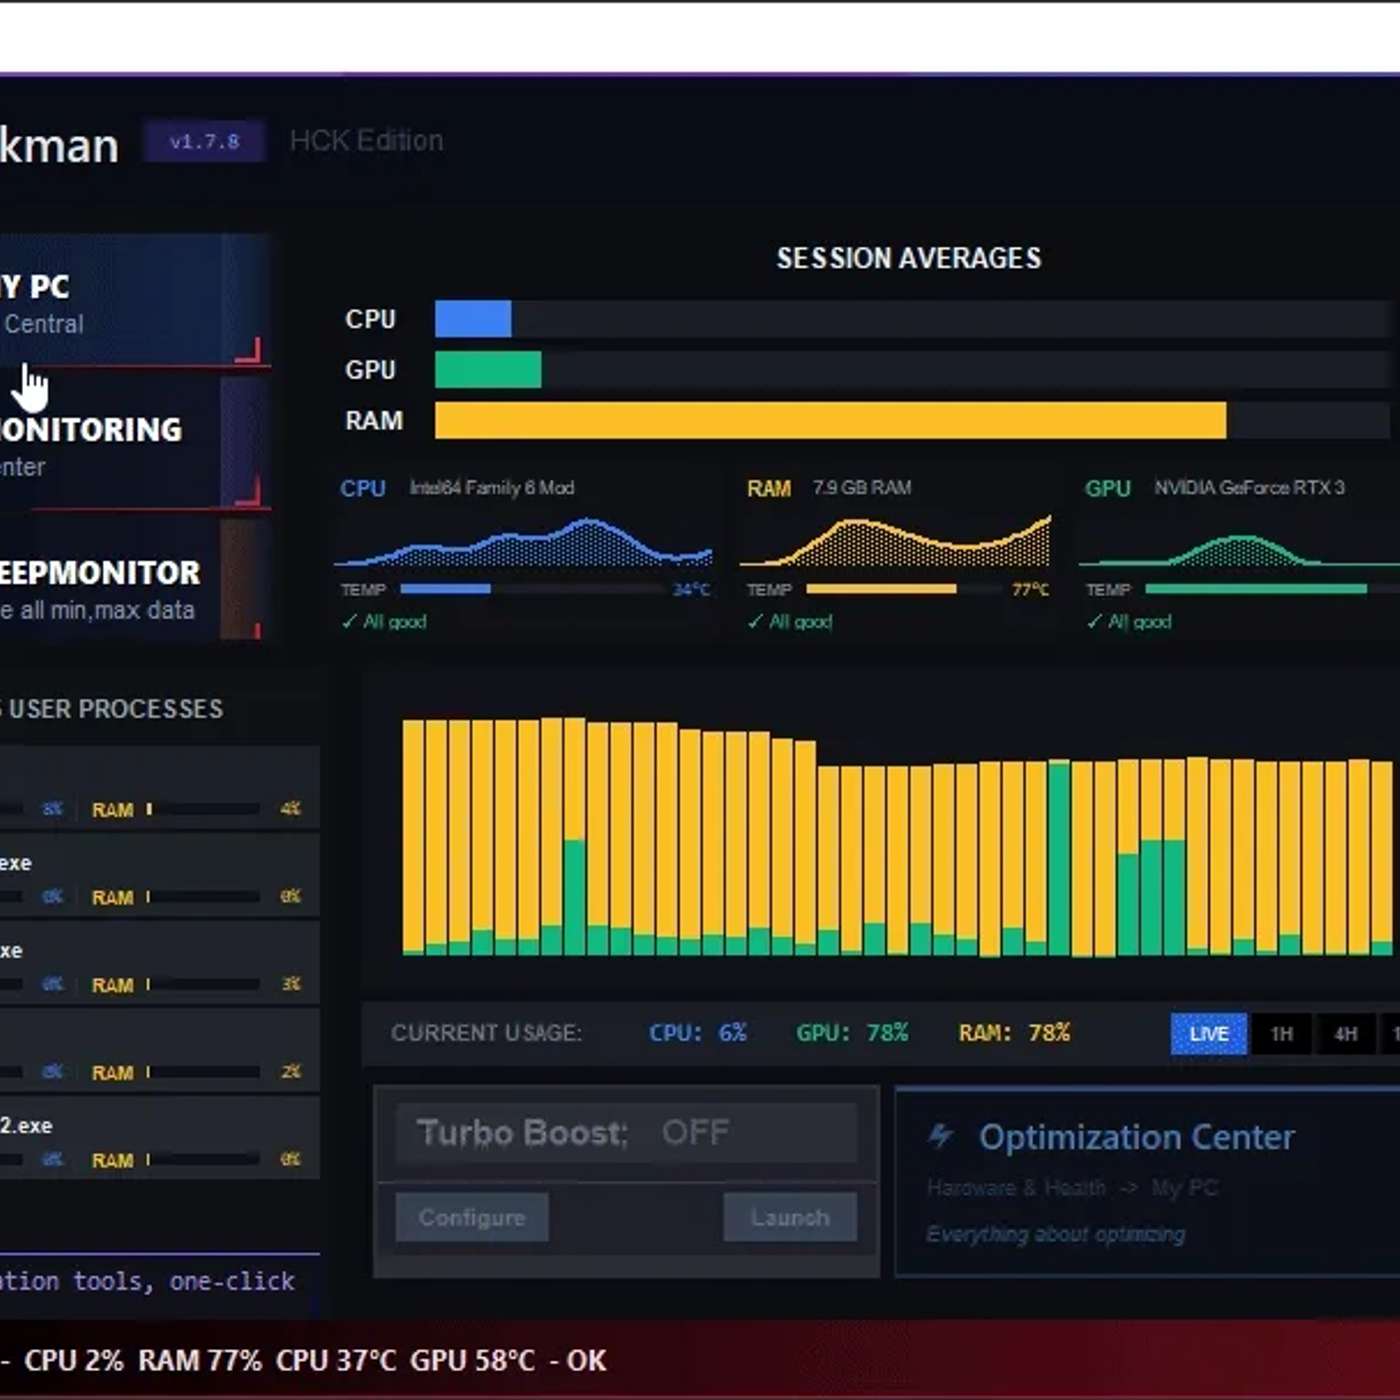
Task: Click the Turbo Boost Configure button
Action: click(x=472, y=1217)
